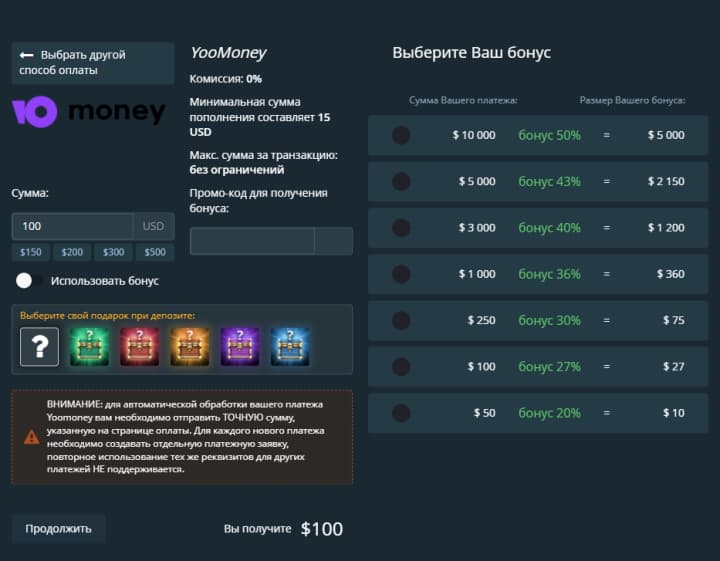Select the $3 000 bonus 40% radio

(401, 228)
